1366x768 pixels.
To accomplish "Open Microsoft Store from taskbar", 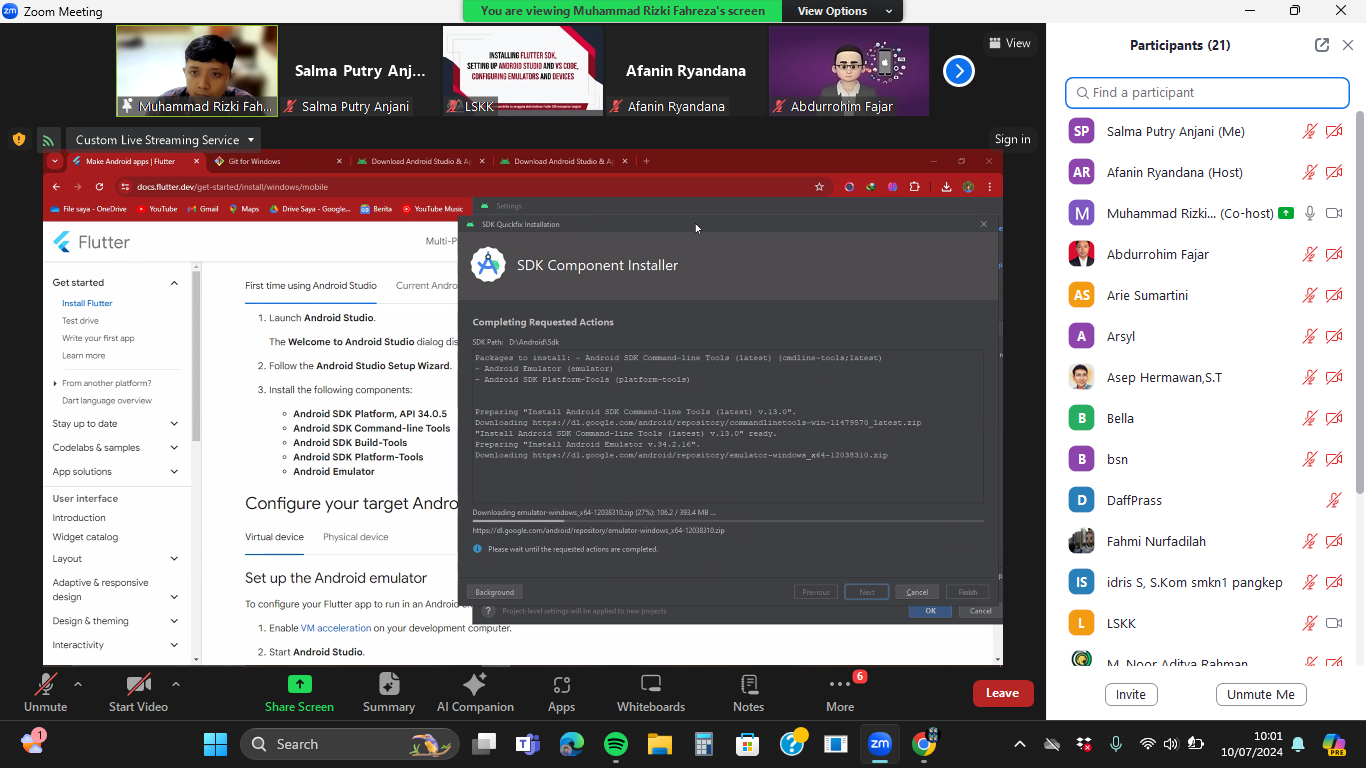I will [x=747, y=744].
